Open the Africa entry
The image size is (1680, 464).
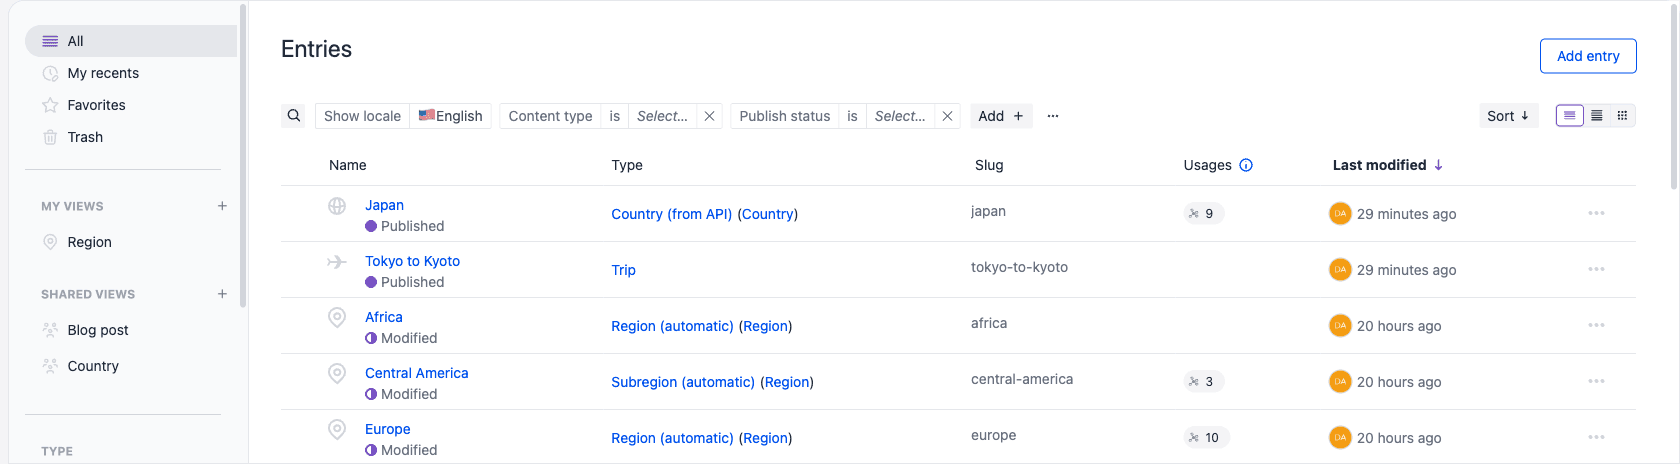coord(384,317)
